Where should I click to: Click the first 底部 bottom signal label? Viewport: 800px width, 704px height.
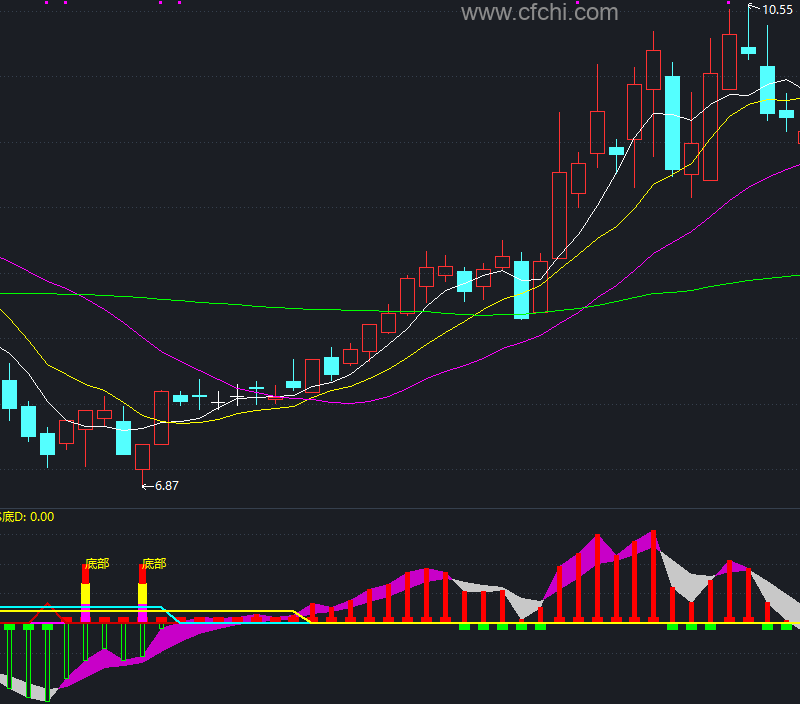(x=97, y=564)
